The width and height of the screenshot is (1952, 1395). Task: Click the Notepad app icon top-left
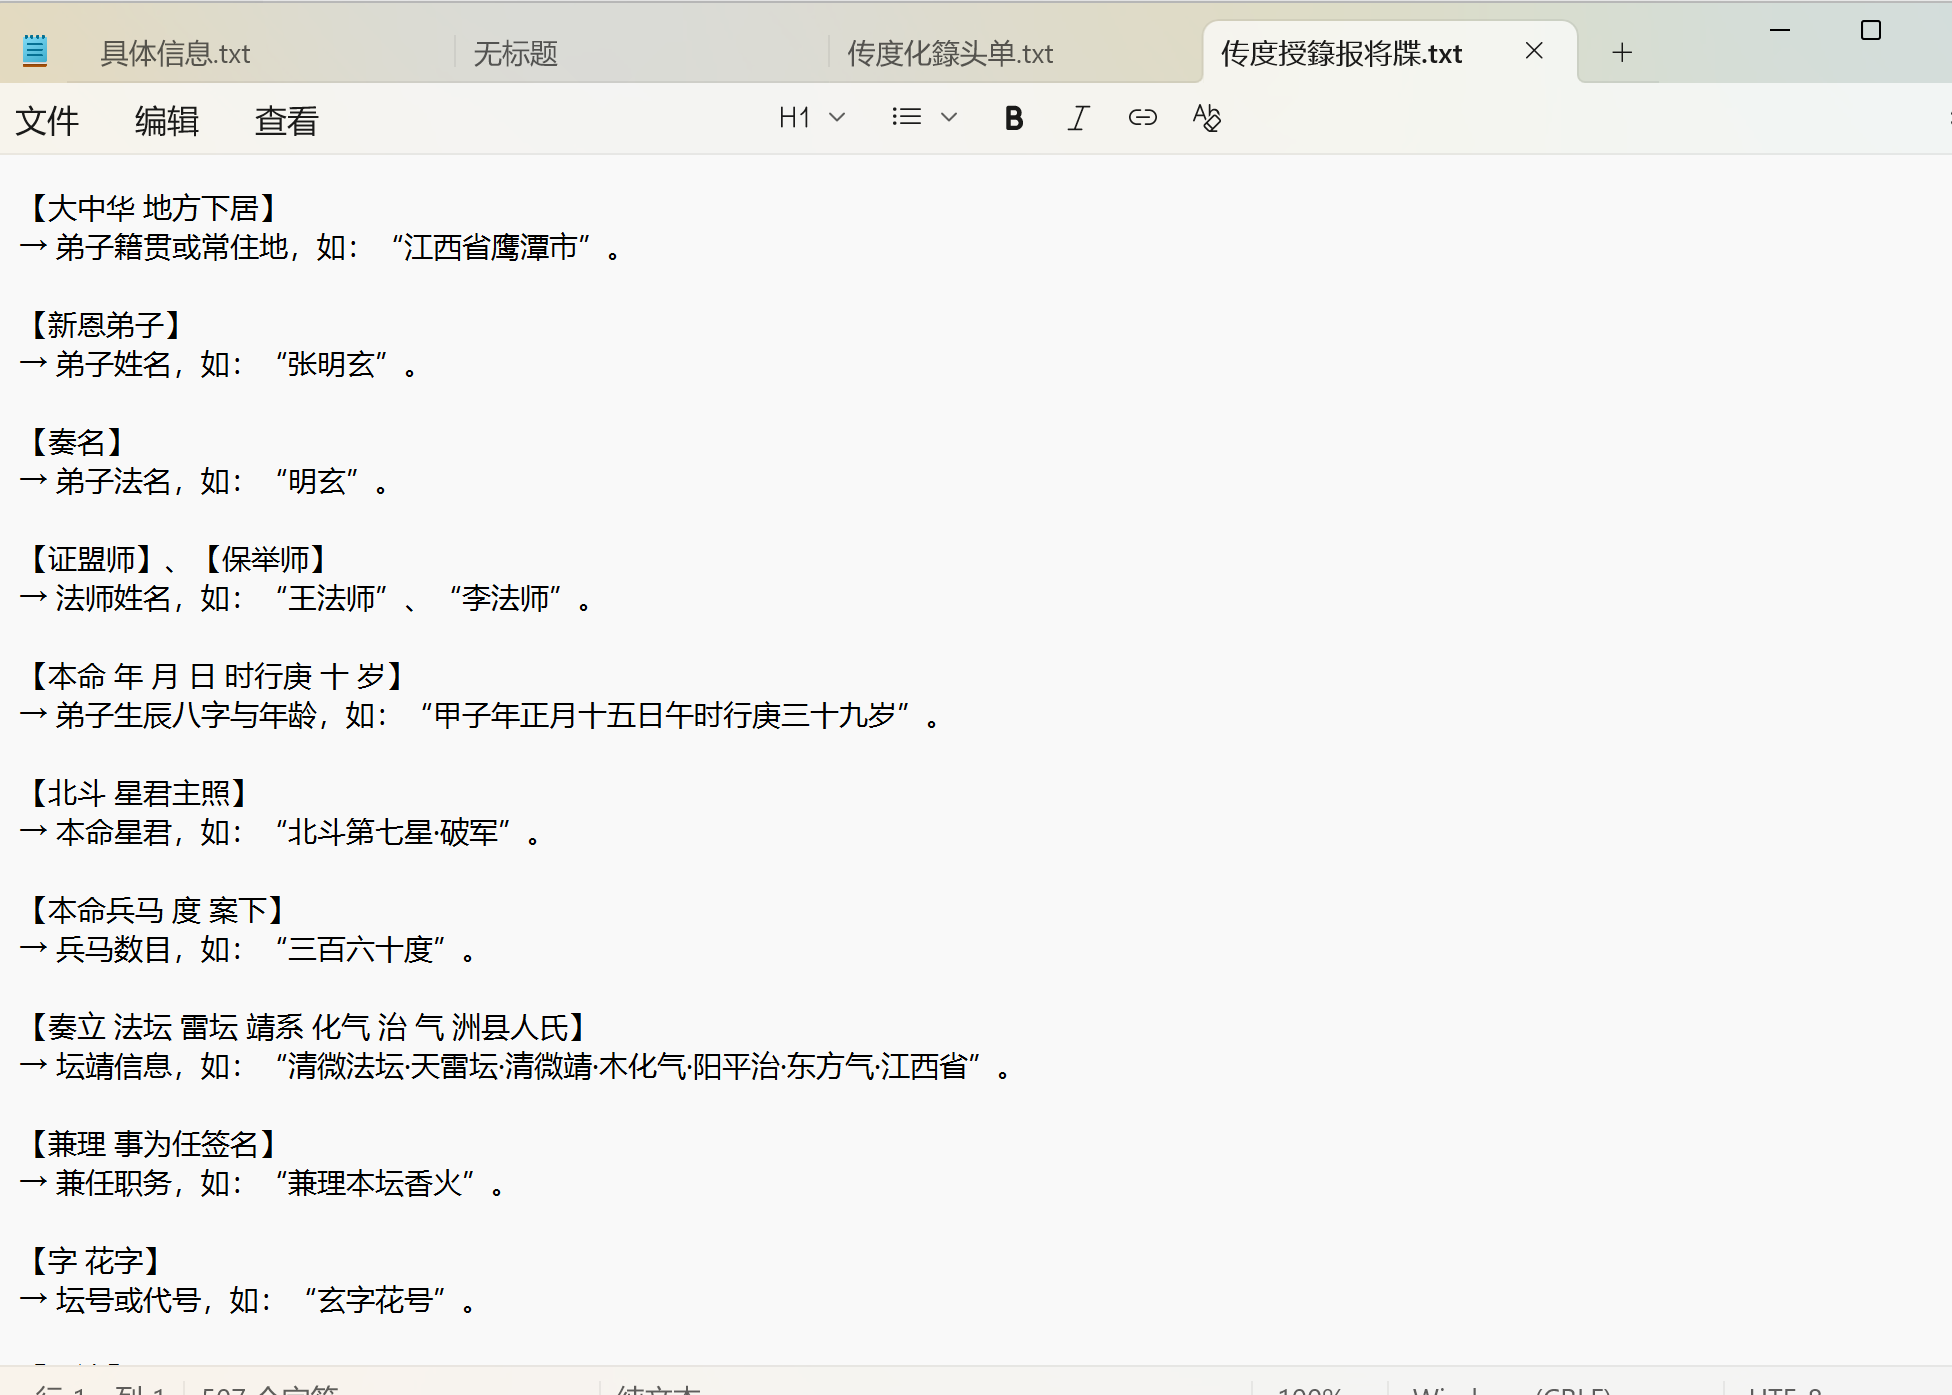click(35, 47)
